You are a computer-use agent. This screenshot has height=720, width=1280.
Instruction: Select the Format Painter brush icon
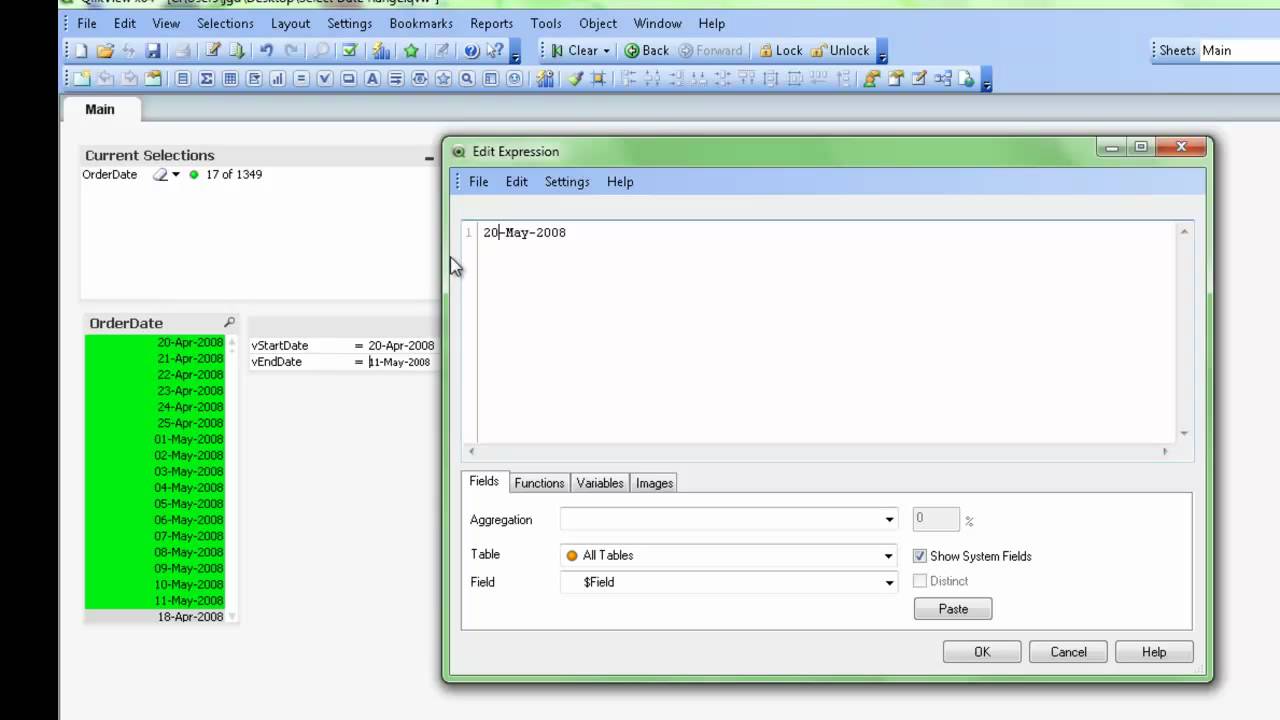pyautogui.click(x=575, y=79)
